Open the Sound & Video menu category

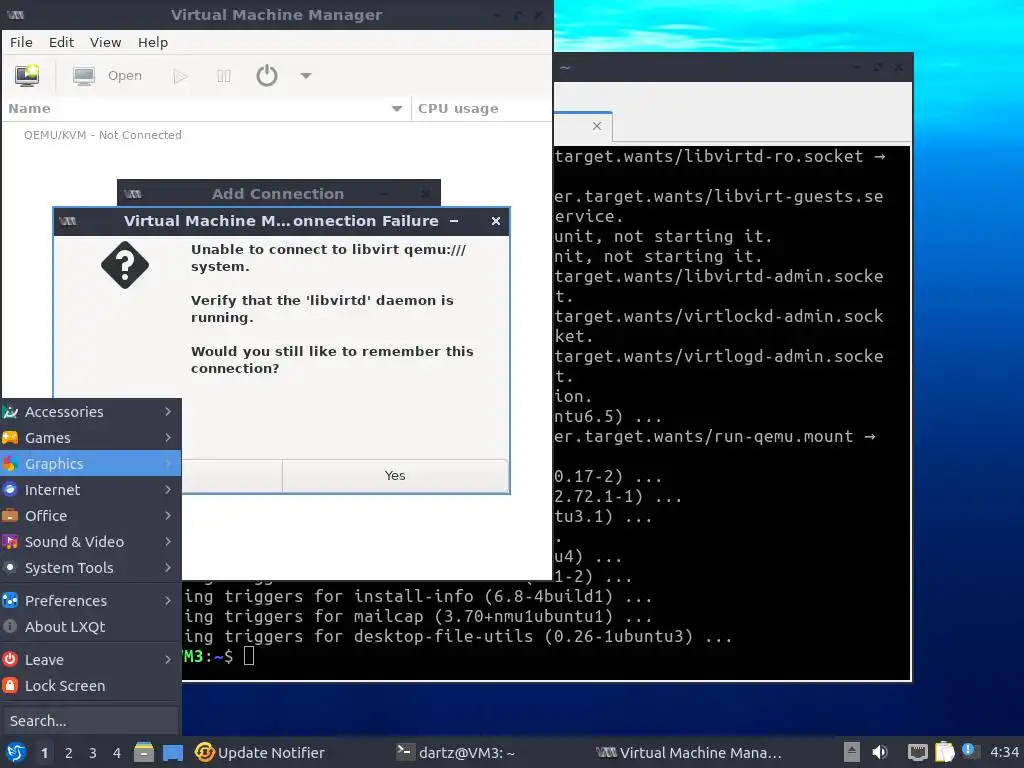pos(91,542)
